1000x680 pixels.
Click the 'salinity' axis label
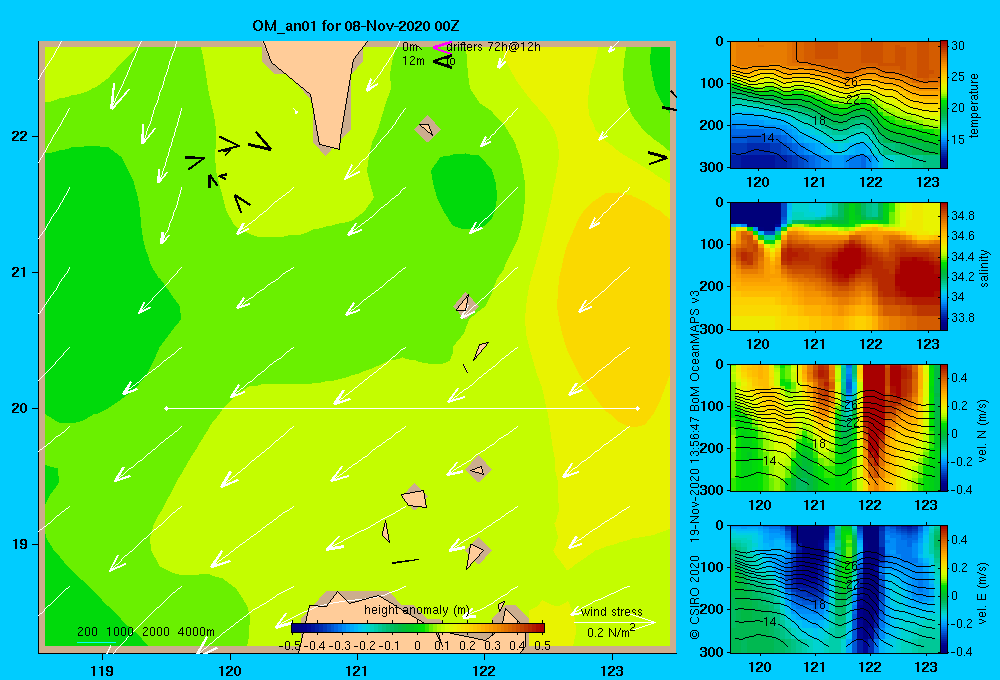tap(984, 268)
